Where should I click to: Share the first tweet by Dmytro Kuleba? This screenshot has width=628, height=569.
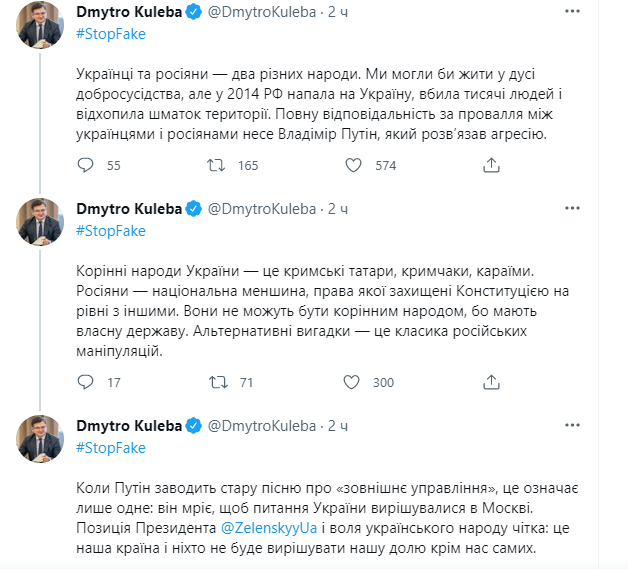pyautogui.click(x=490, y=165)
